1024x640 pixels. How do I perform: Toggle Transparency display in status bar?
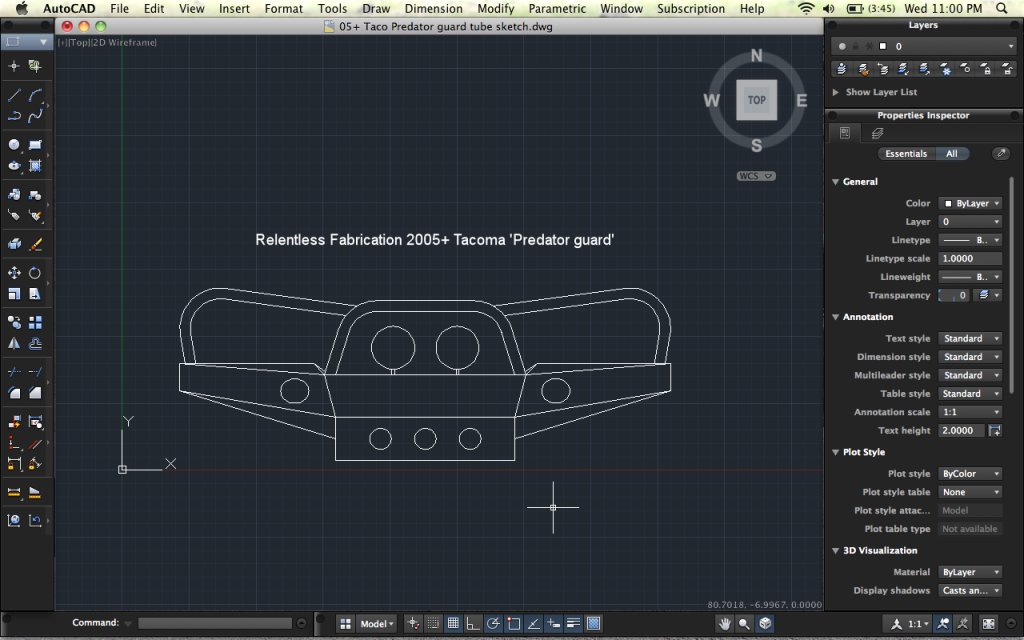coord(594,623)
